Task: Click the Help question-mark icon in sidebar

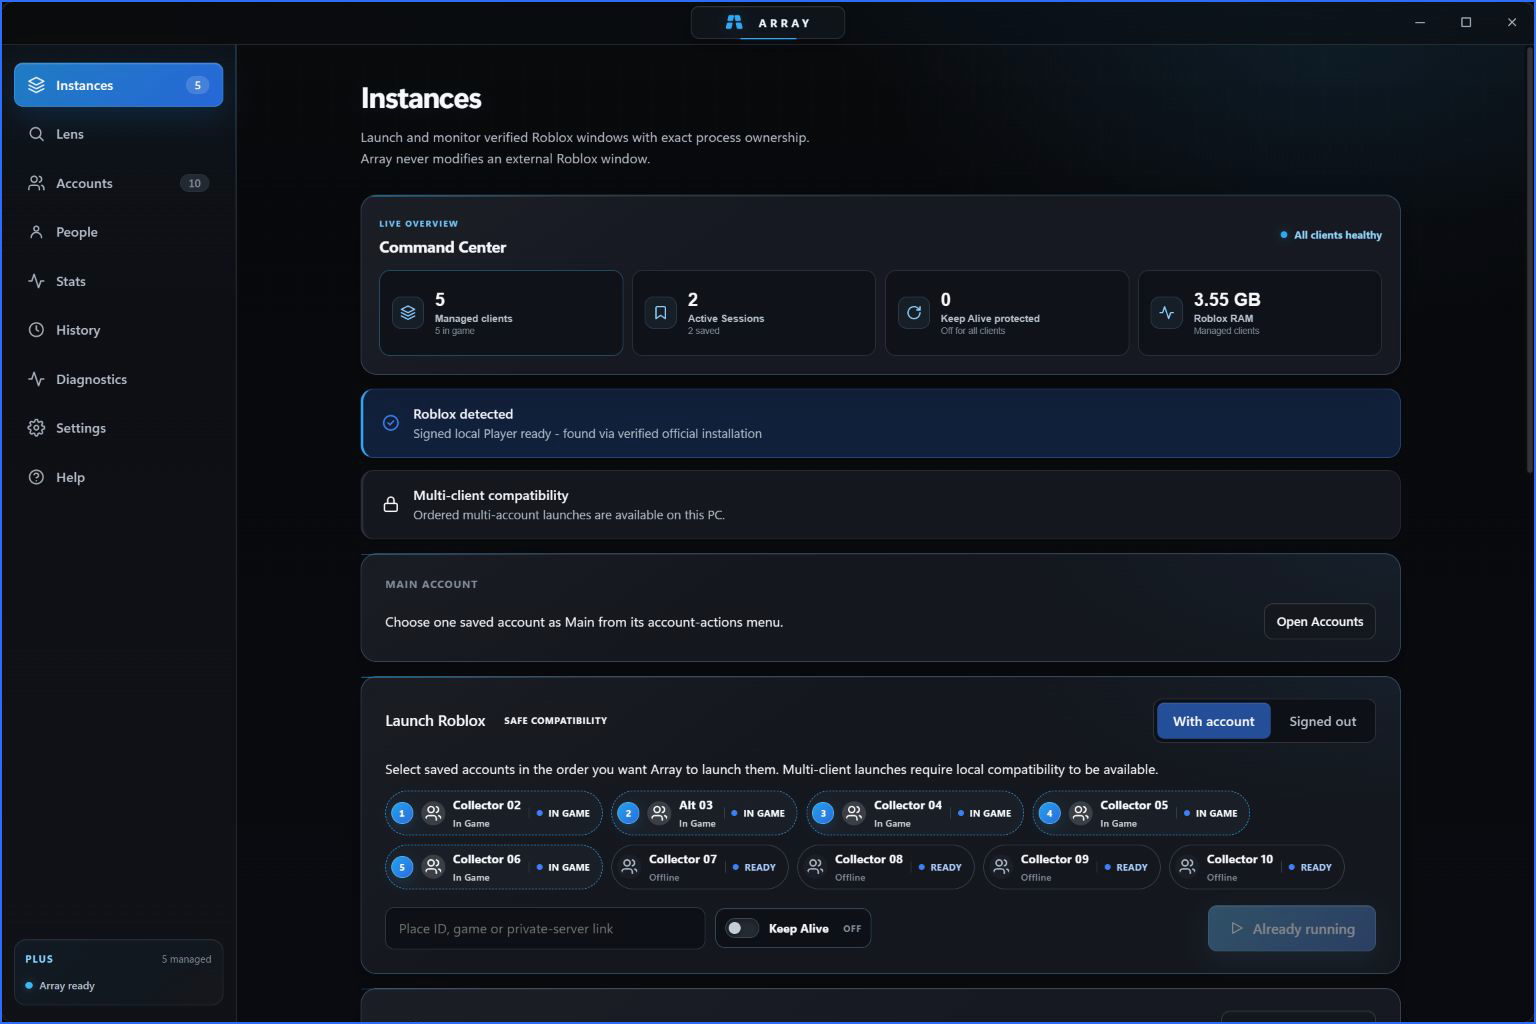Action: point(36,477)
